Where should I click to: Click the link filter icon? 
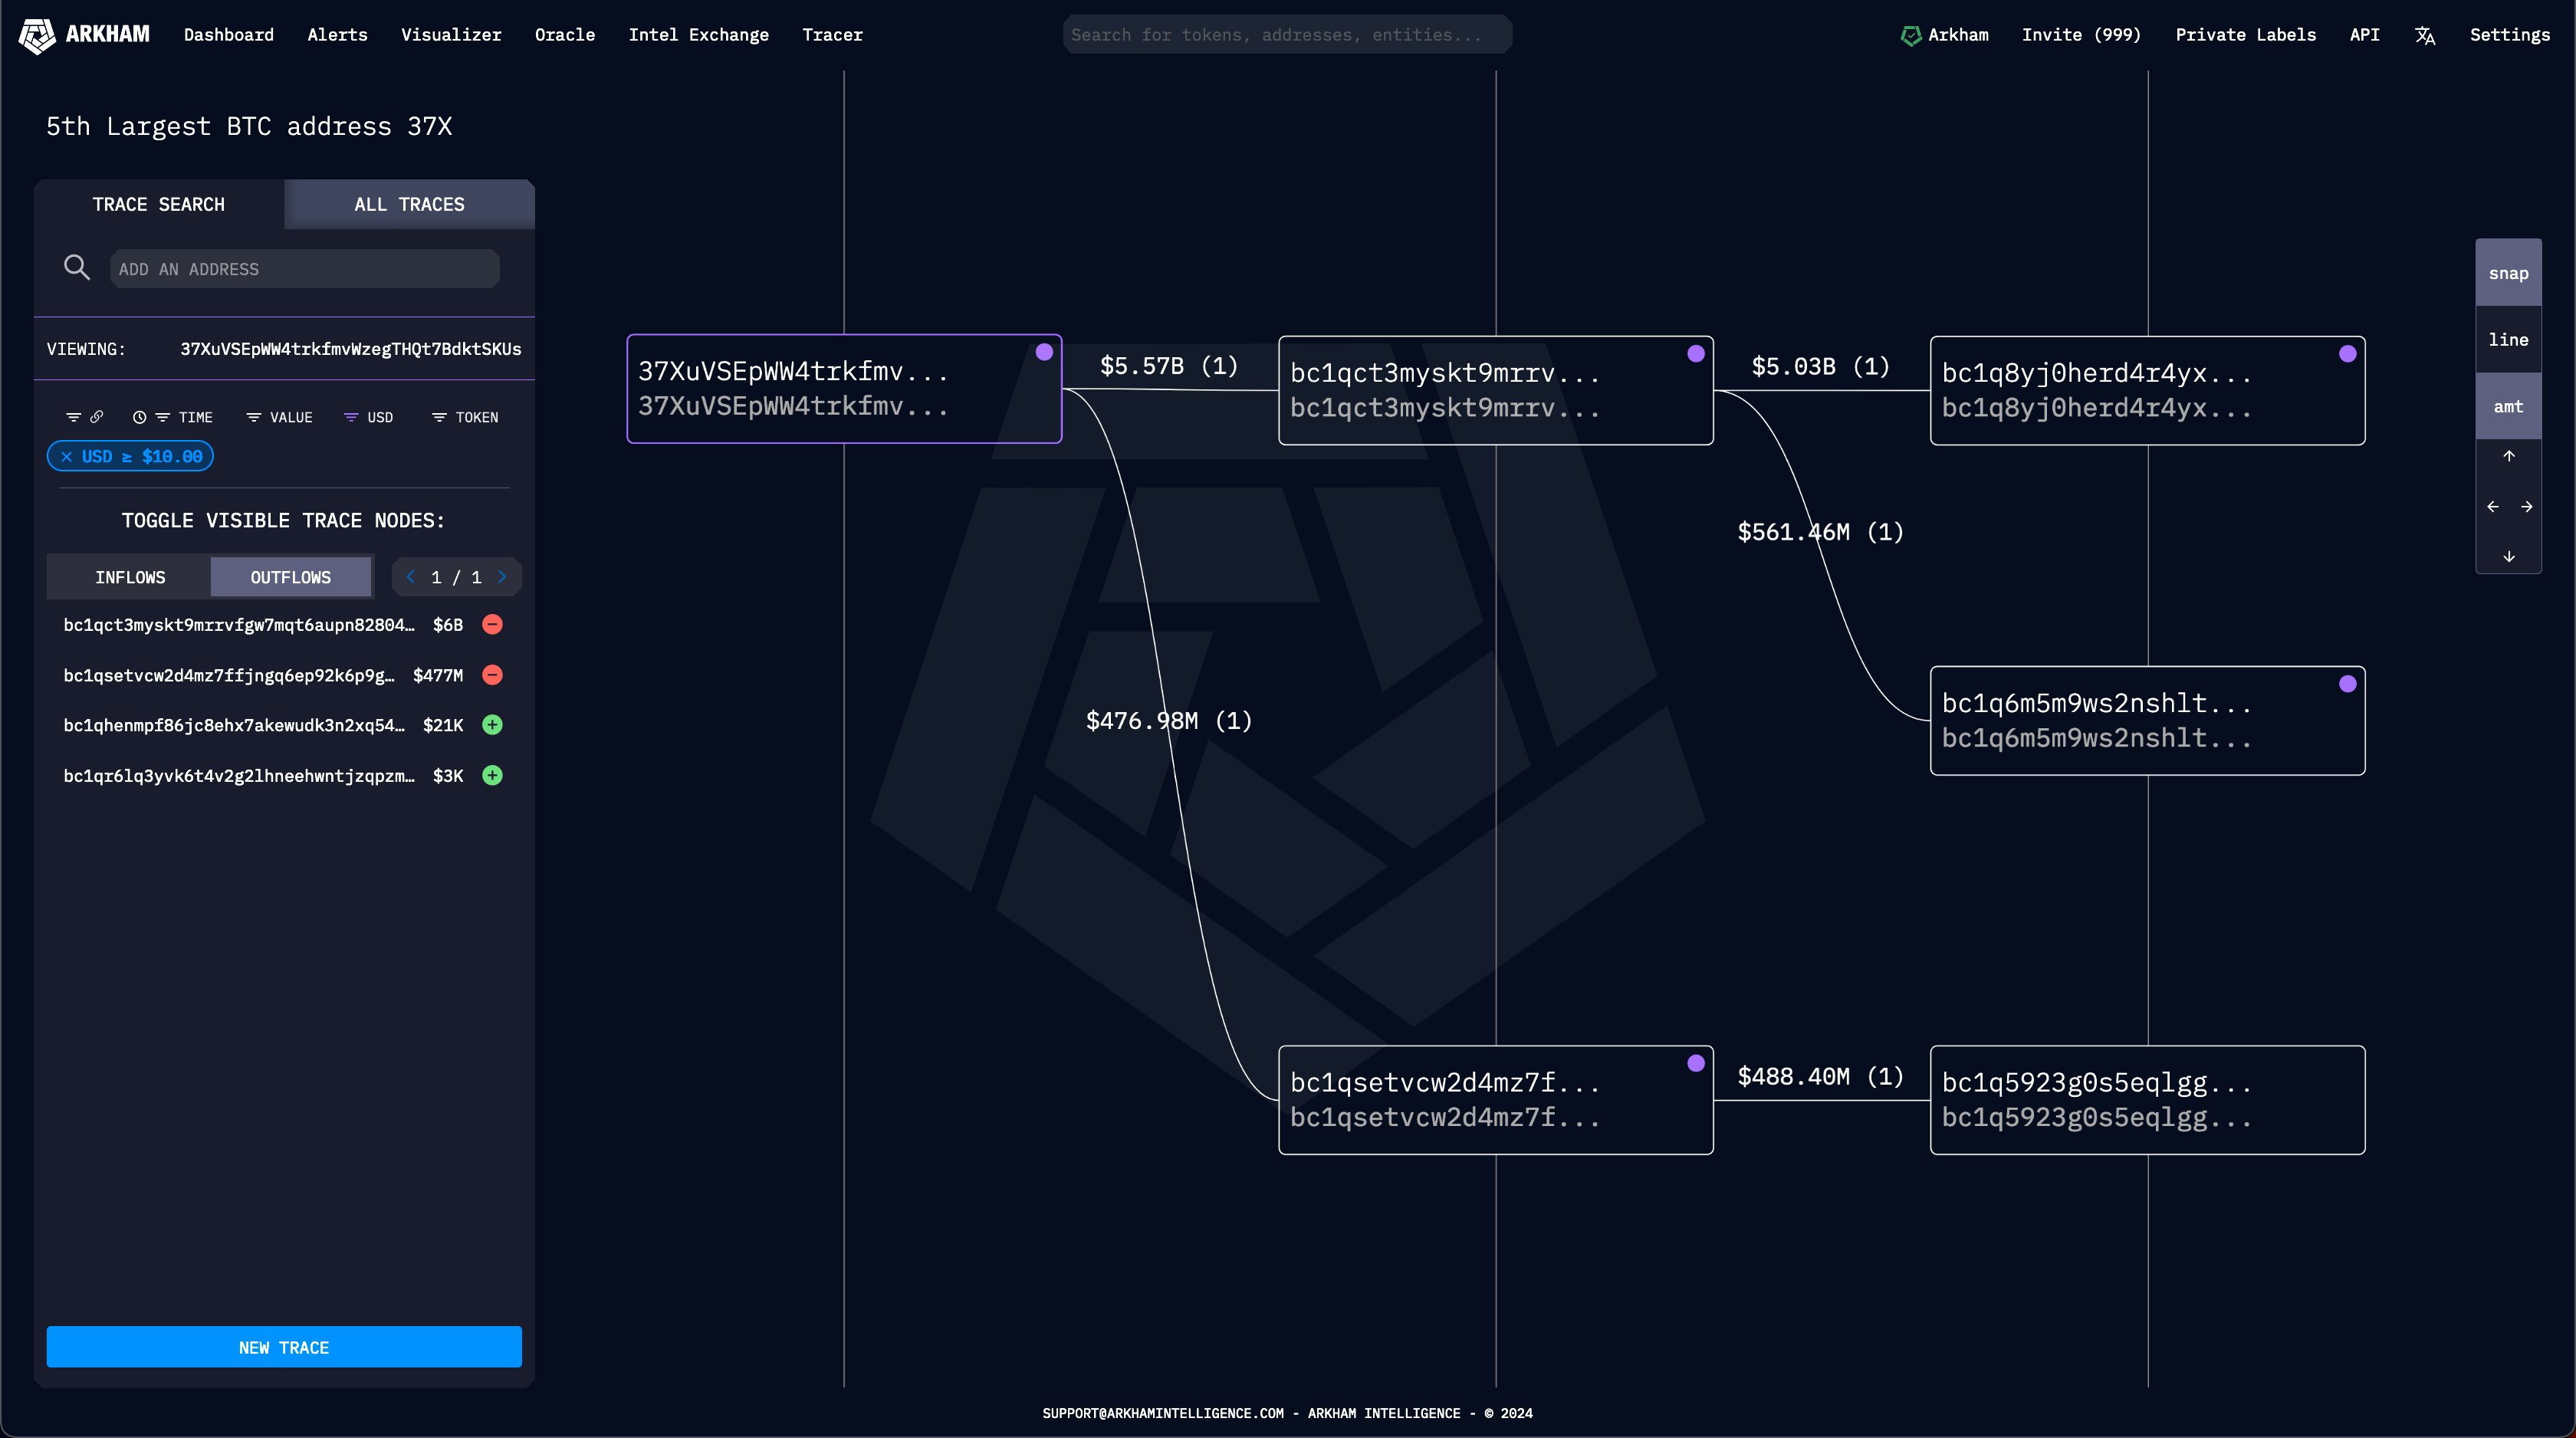(x=97, y=417)
